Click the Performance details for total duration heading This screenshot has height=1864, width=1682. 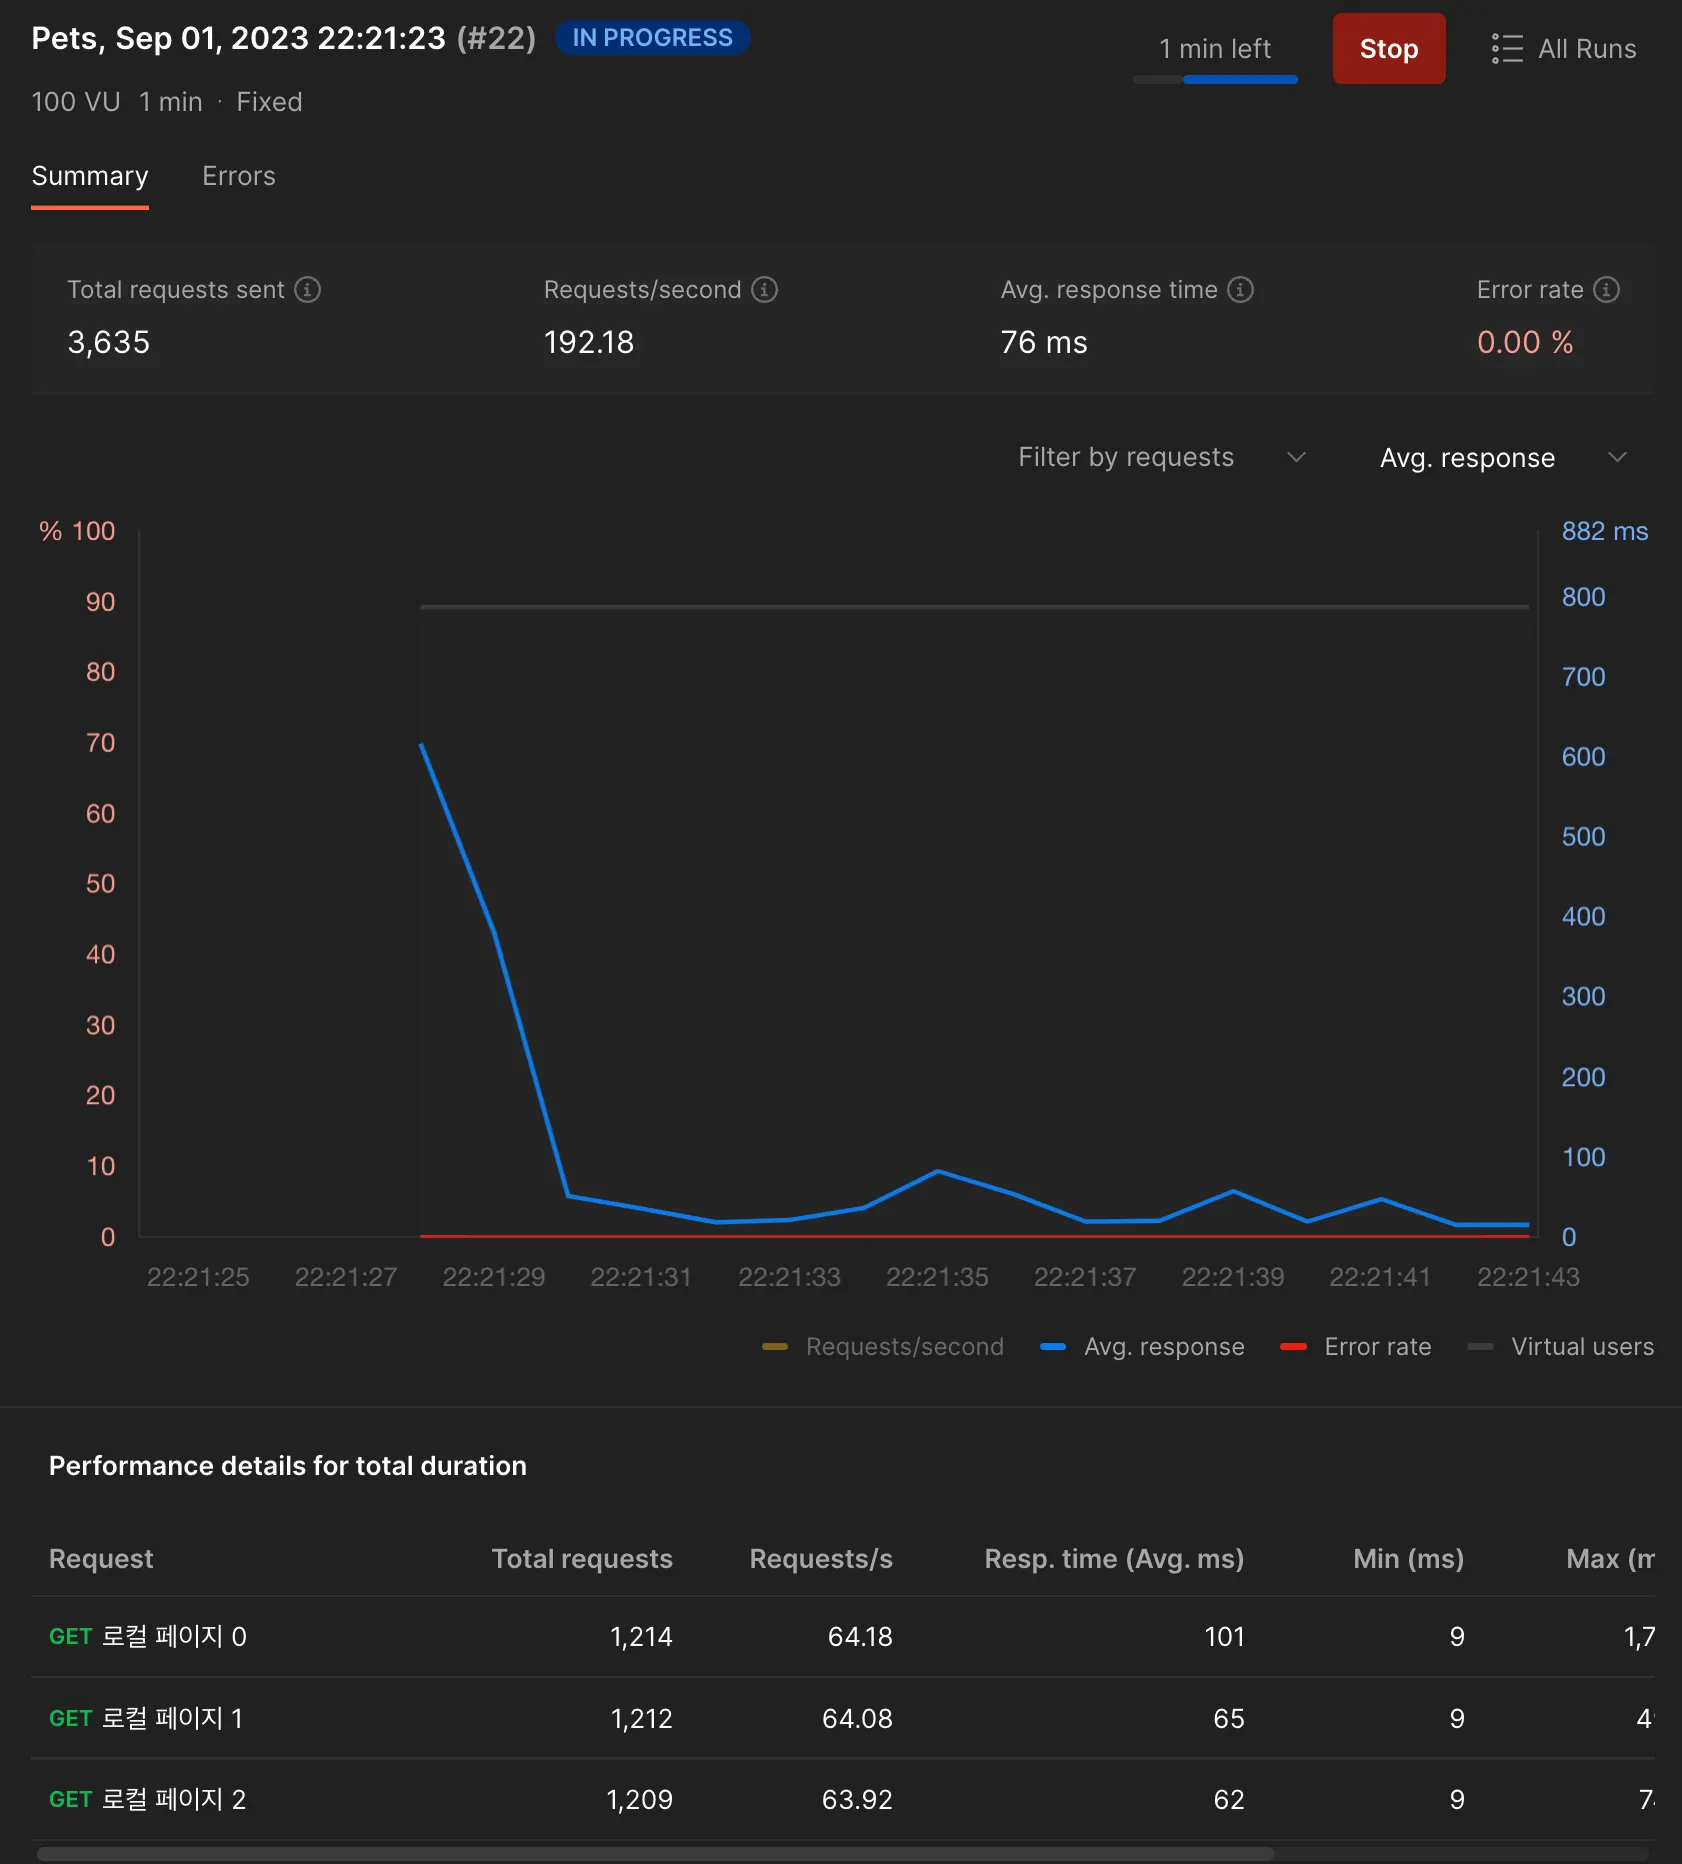[288, 1466]
